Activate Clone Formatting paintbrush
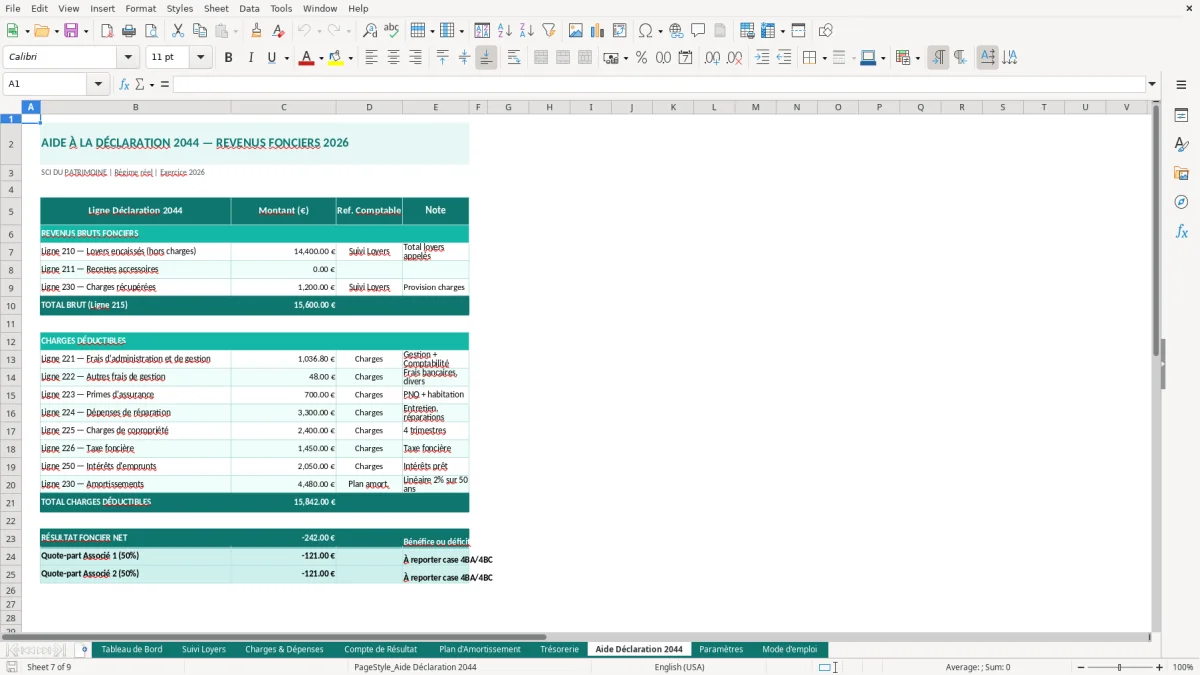The height and width of the screenshot is (675, 1200). tap(256, 31)
